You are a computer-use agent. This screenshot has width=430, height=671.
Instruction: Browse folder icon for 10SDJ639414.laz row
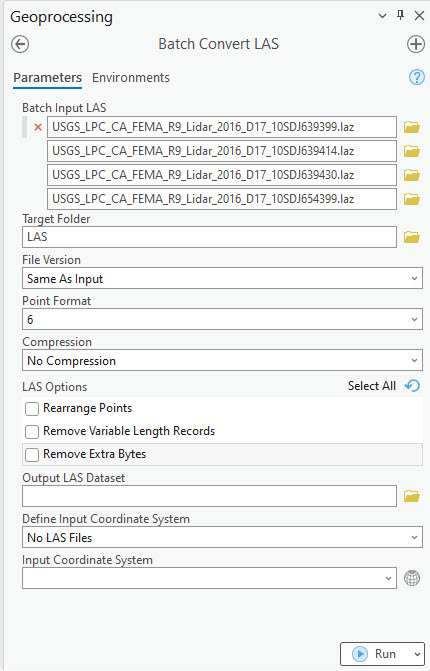click(412, 151)
